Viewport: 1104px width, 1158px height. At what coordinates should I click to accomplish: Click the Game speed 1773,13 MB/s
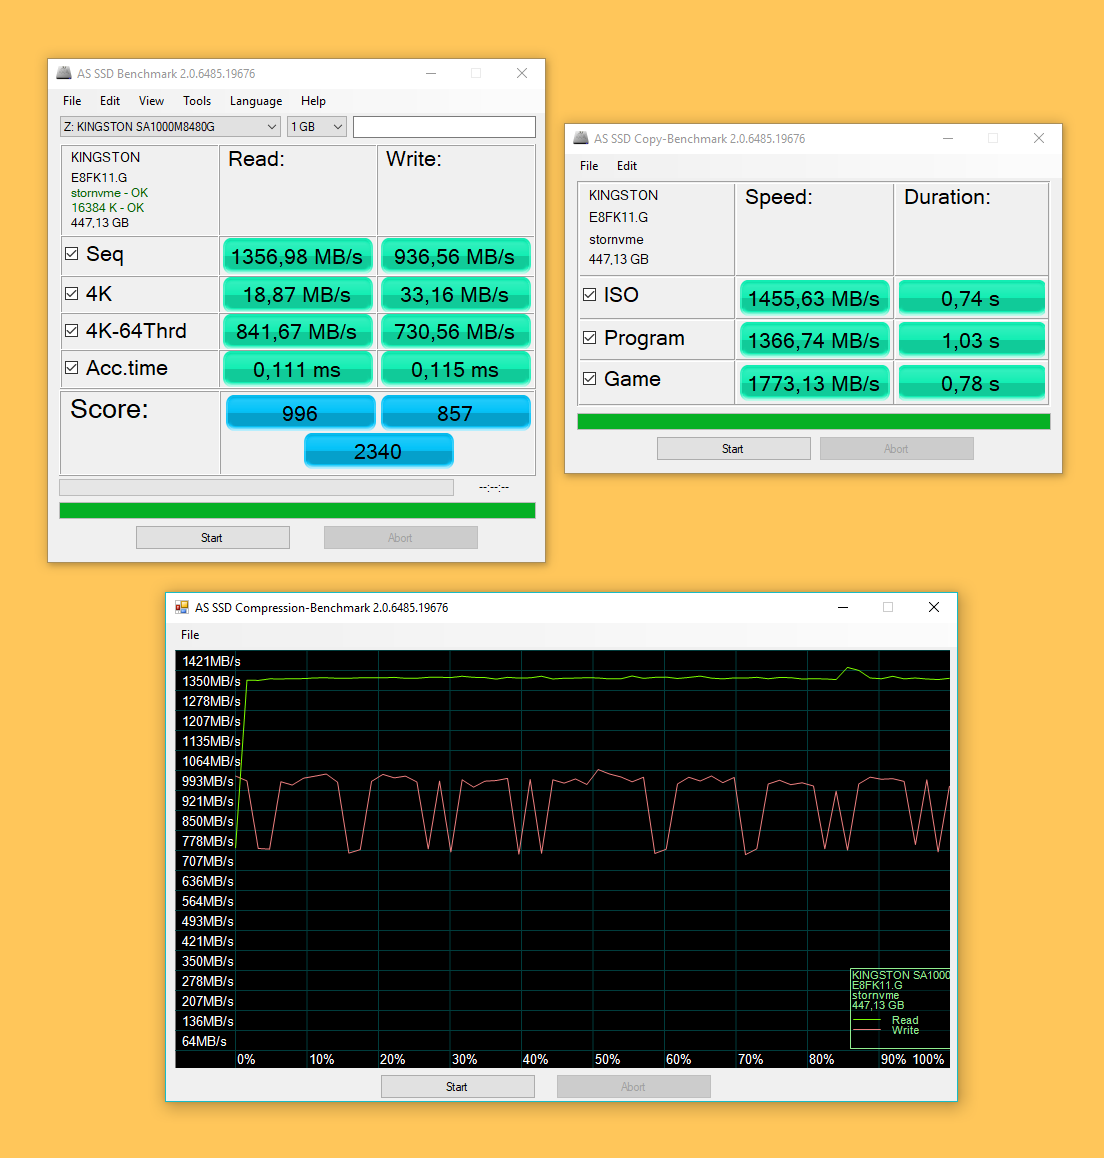point(814,383)
